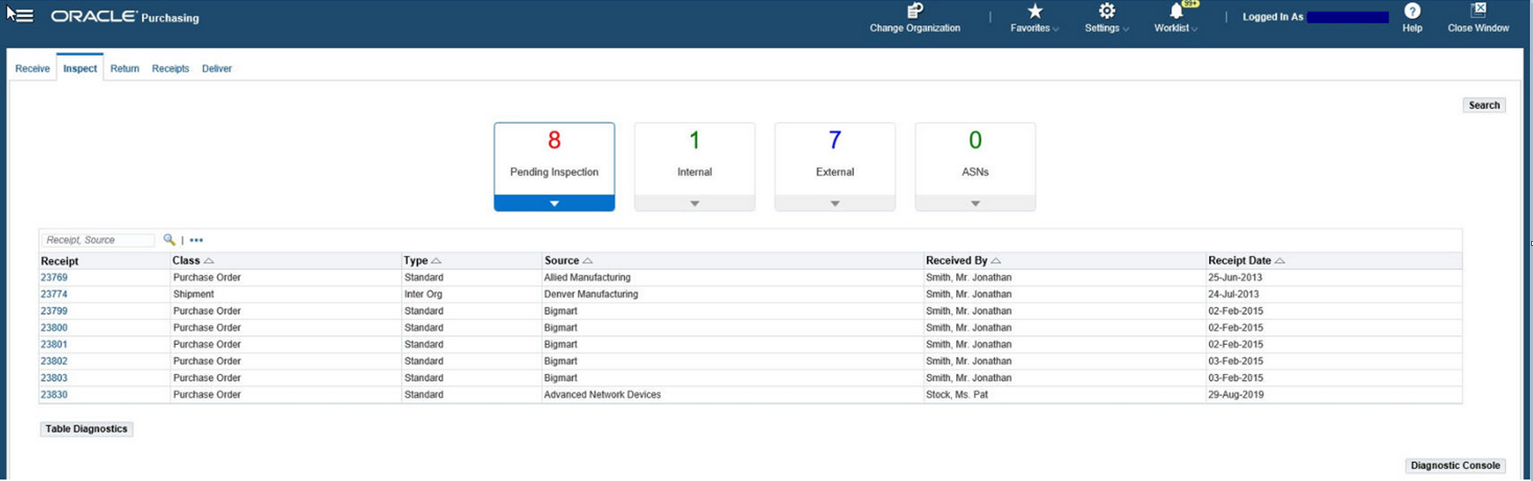The height and width of the screenshot is (481, 1533).
Task: Click the Table Diagnostics button
Action: pyautogui.click(x=86, y=429)
